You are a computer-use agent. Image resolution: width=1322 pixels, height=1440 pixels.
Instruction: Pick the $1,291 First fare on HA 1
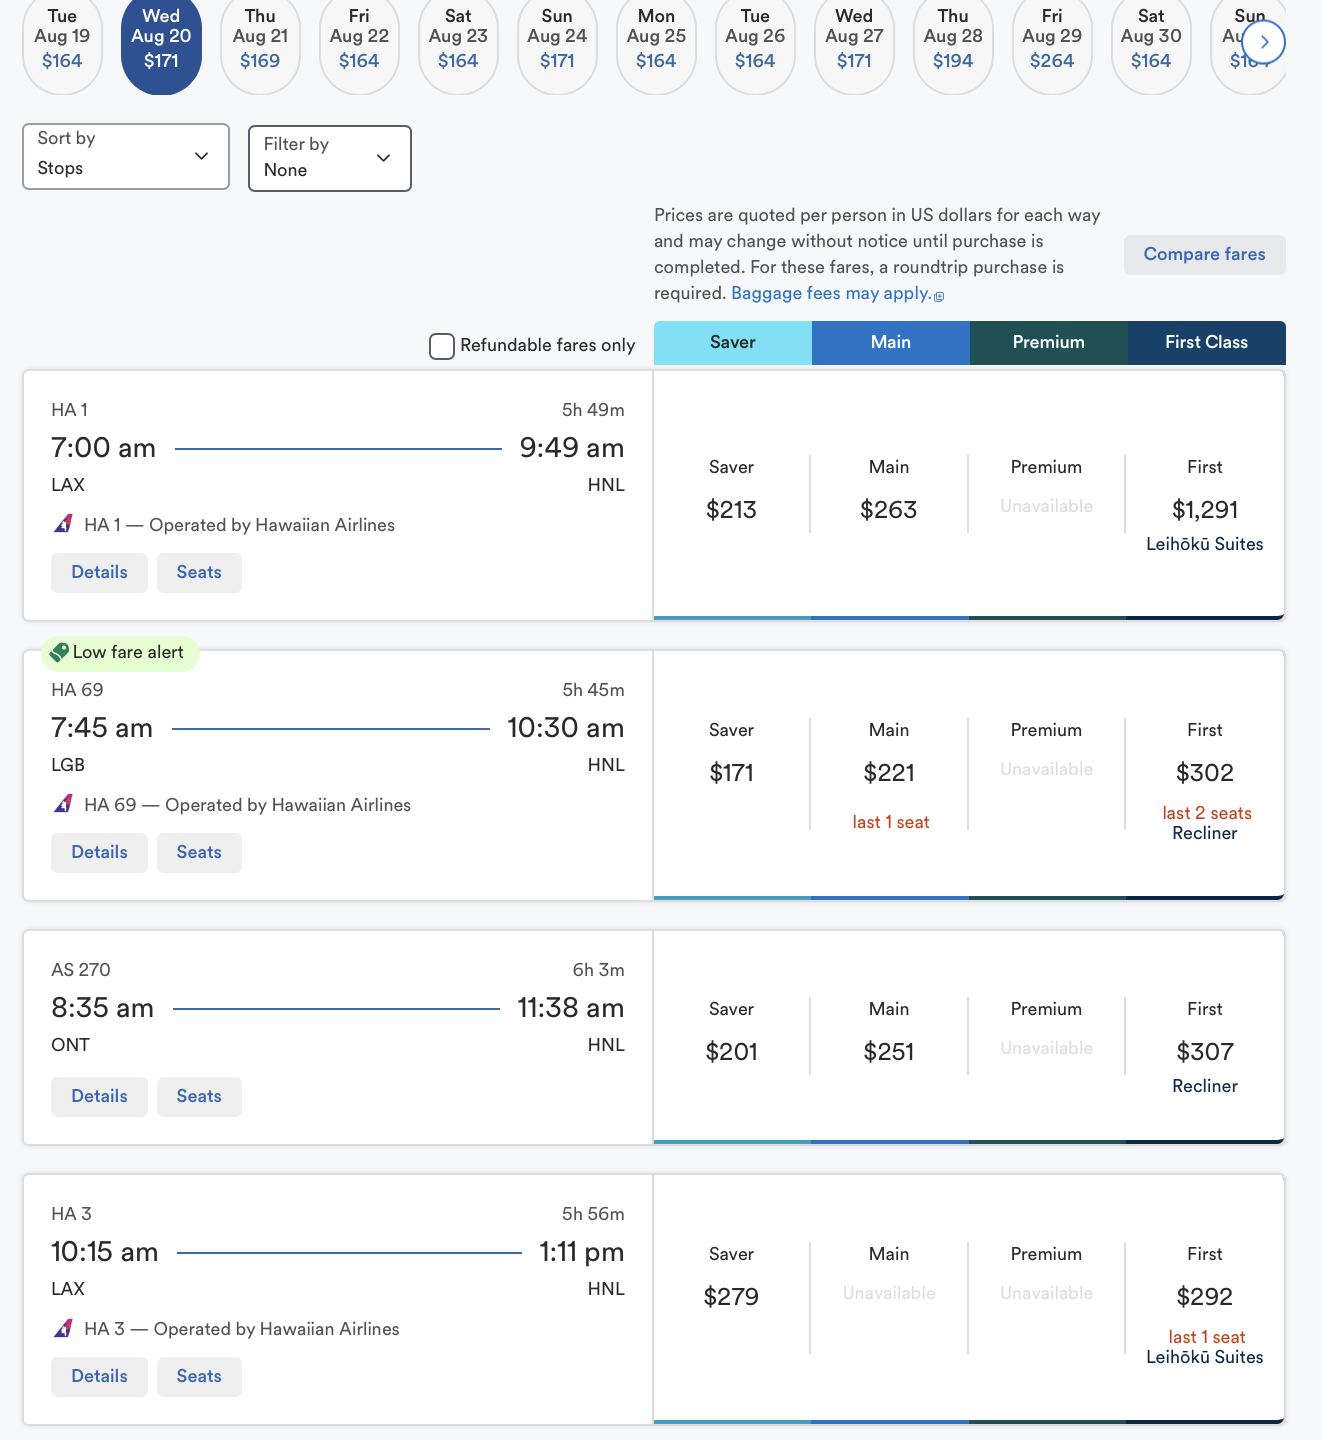1204,510
